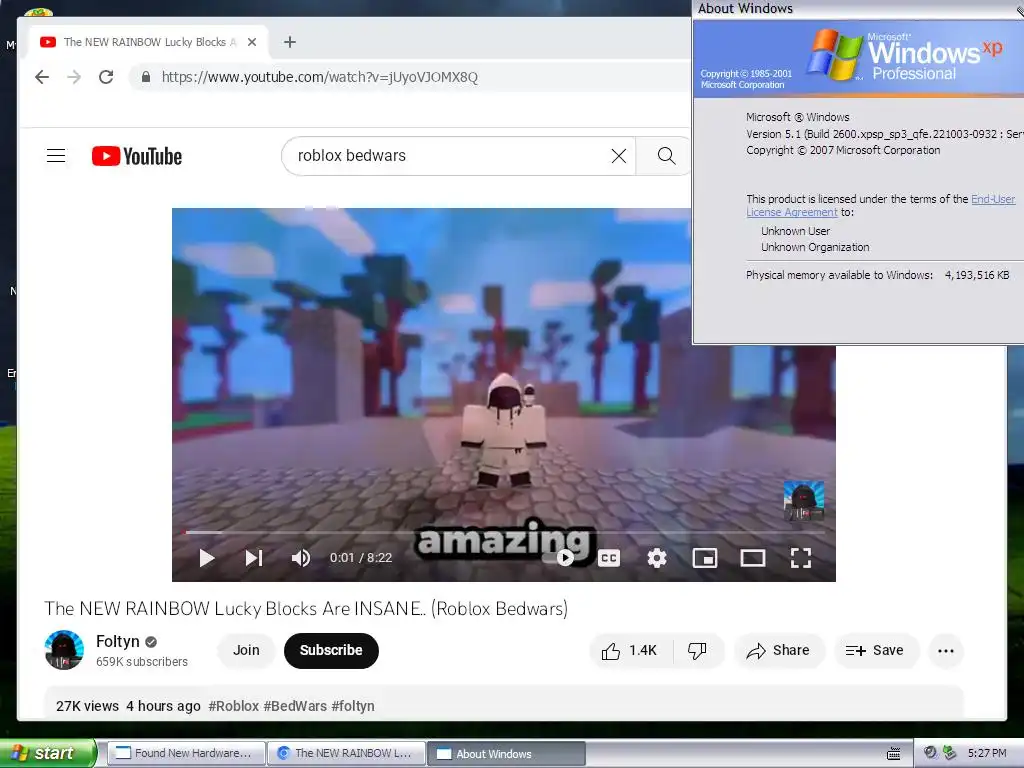Share the video
1024x768 pixels.
pos(778,650)
